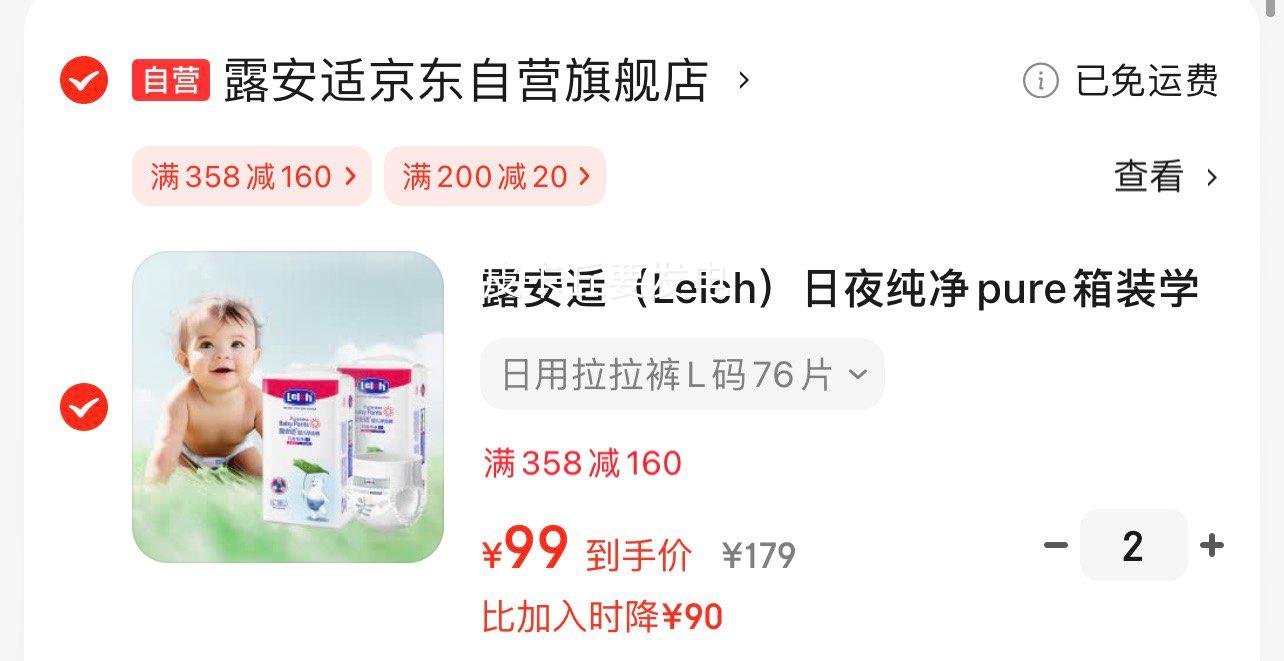Uncheck the diaper product checkbox

point(84,407)
